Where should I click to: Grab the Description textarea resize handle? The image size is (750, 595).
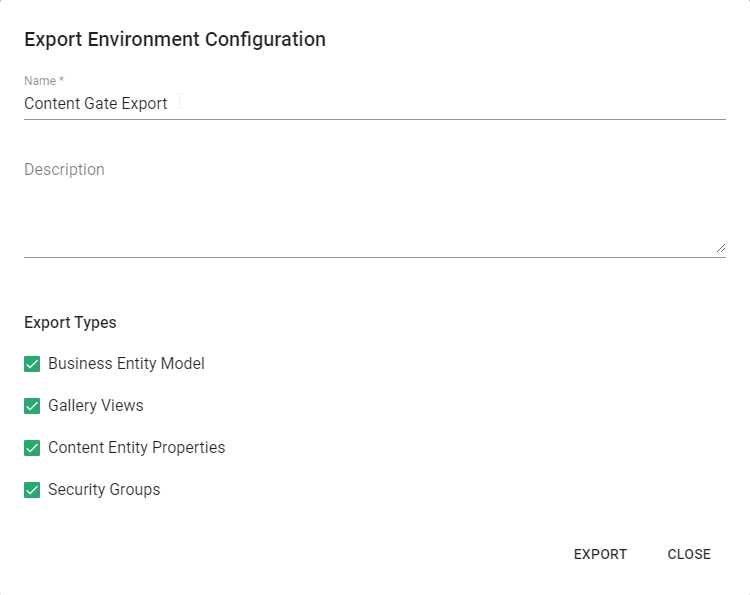pos(720,247)
